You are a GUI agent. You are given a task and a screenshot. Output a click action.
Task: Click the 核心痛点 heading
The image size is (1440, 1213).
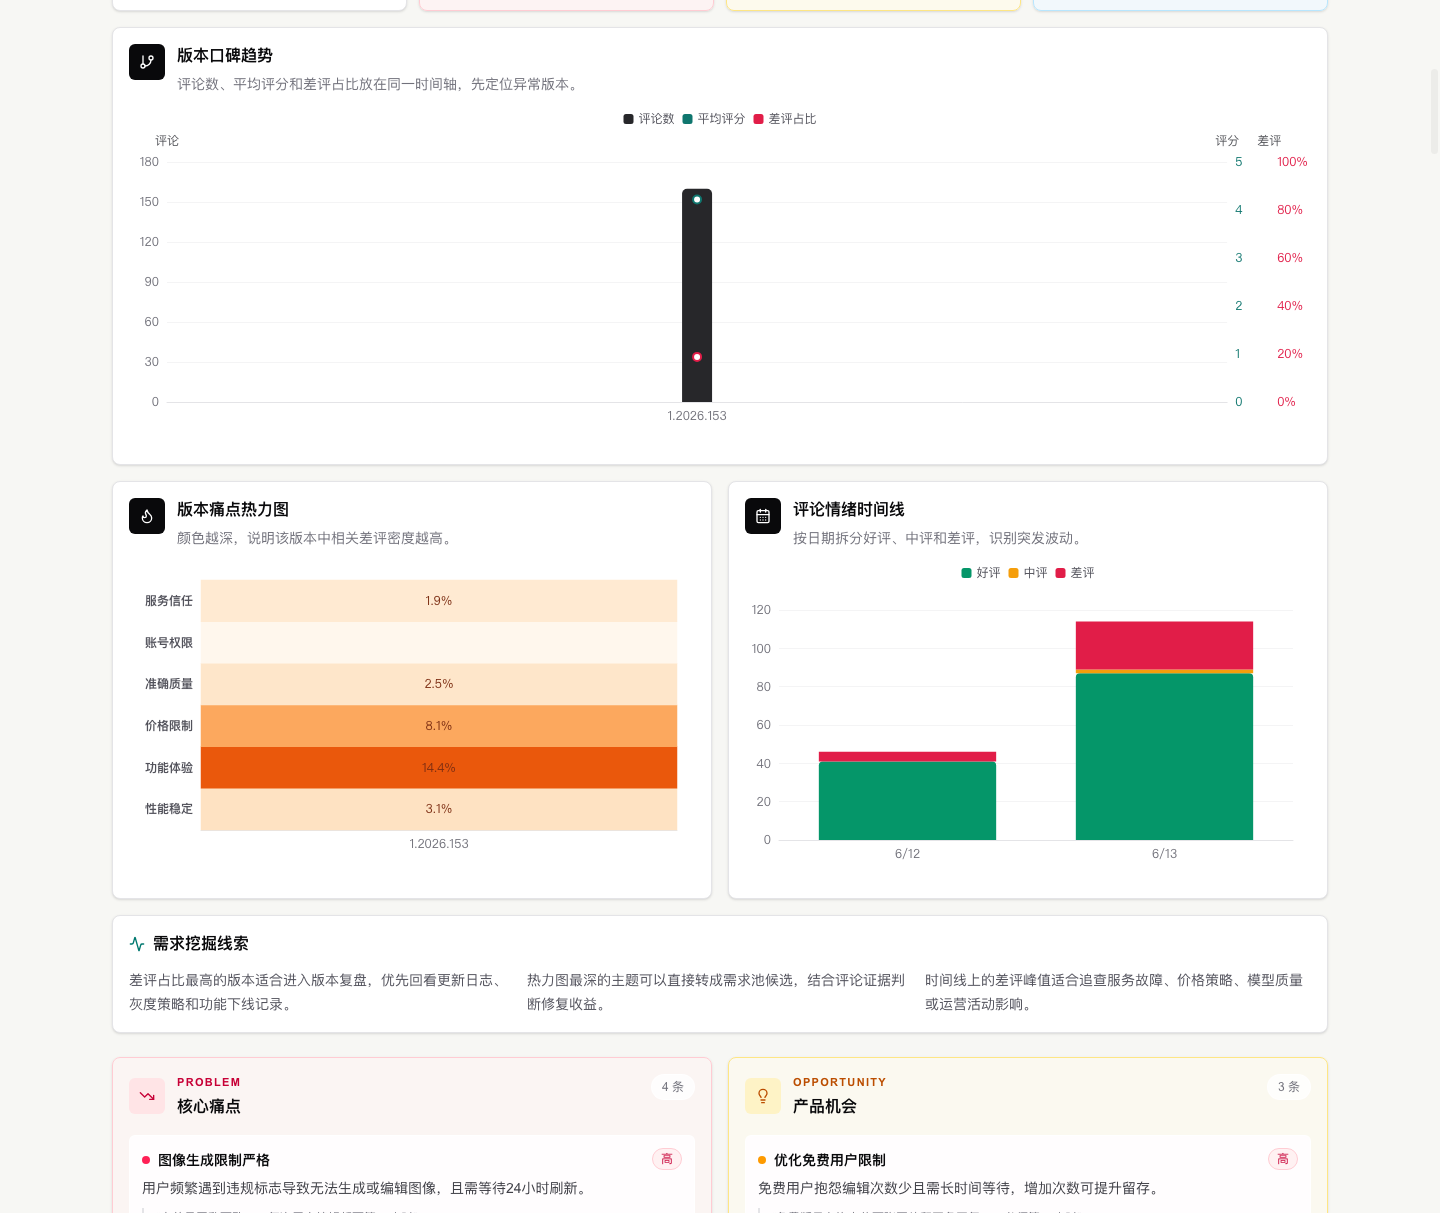(209, 1106)
